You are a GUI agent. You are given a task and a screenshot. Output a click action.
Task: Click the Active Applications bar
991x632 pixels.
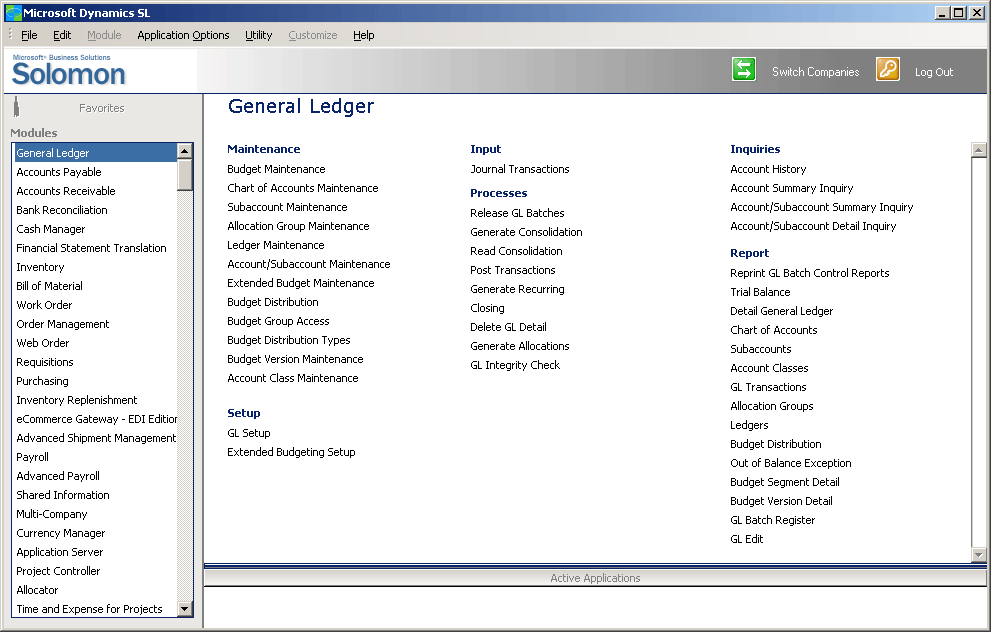tap(595, 578)
